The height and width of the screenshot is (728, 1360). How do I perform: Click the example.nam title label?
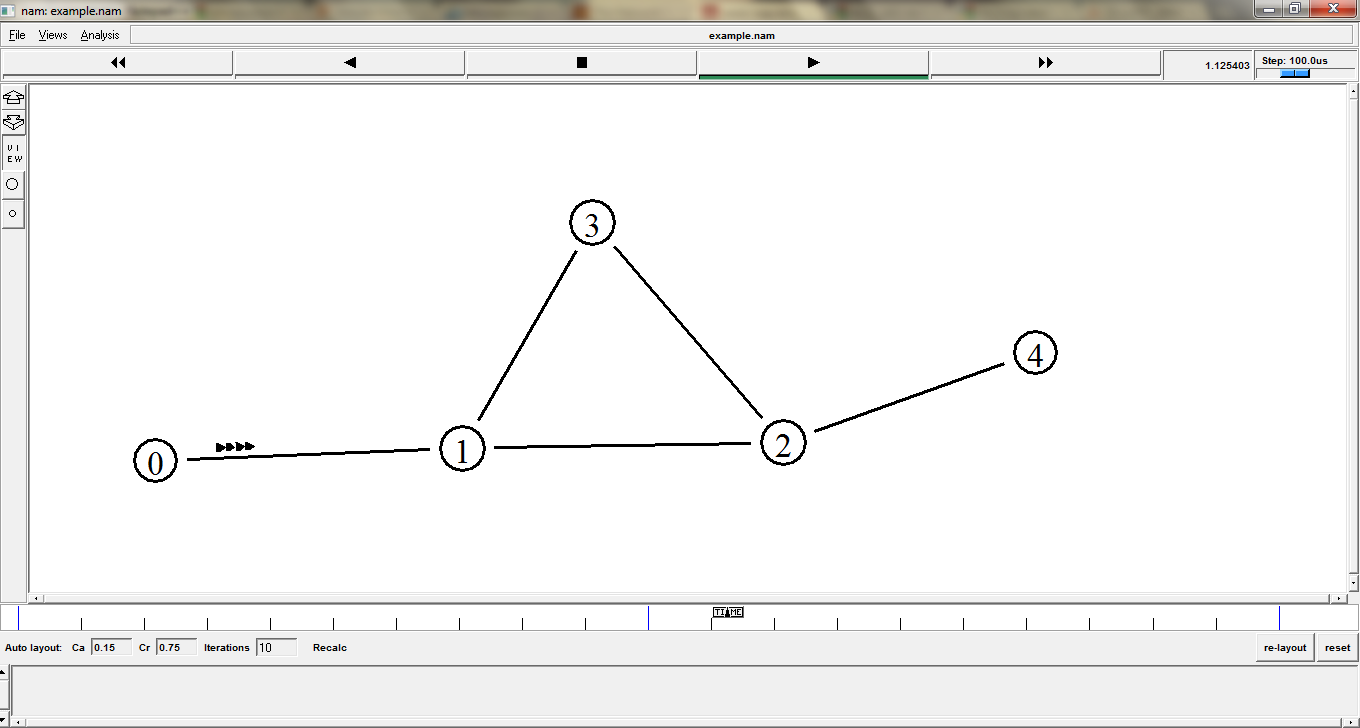pos(742,35)
